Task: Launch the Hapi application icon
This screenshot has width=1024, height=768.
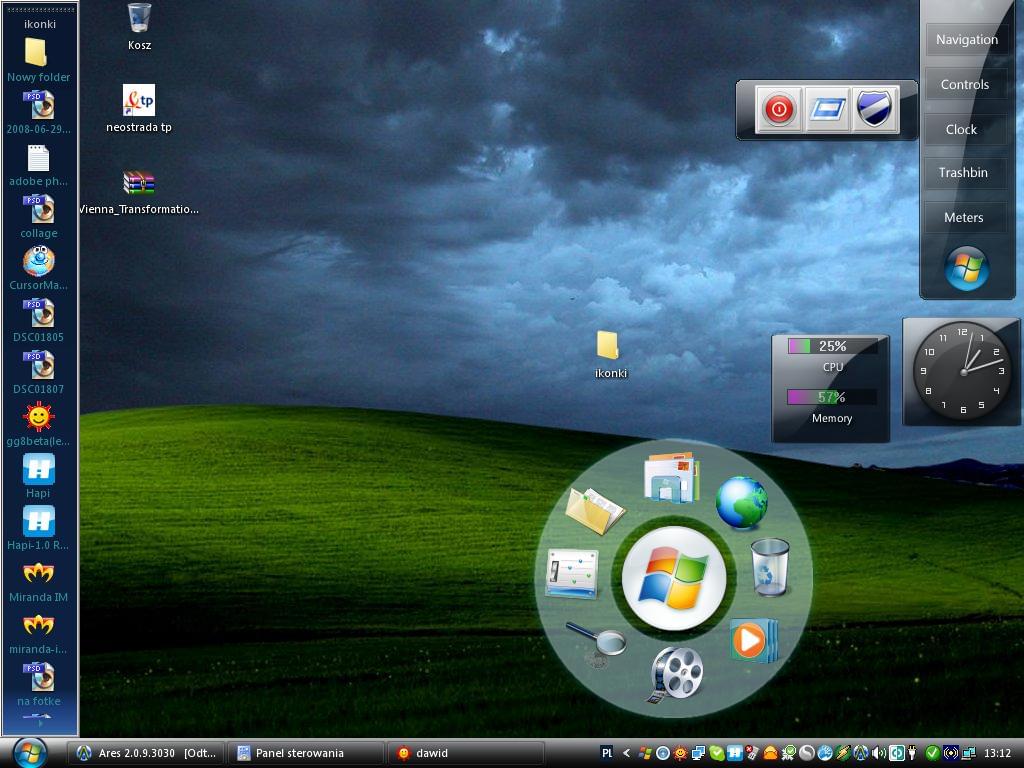Action: (x=39, y=477)
